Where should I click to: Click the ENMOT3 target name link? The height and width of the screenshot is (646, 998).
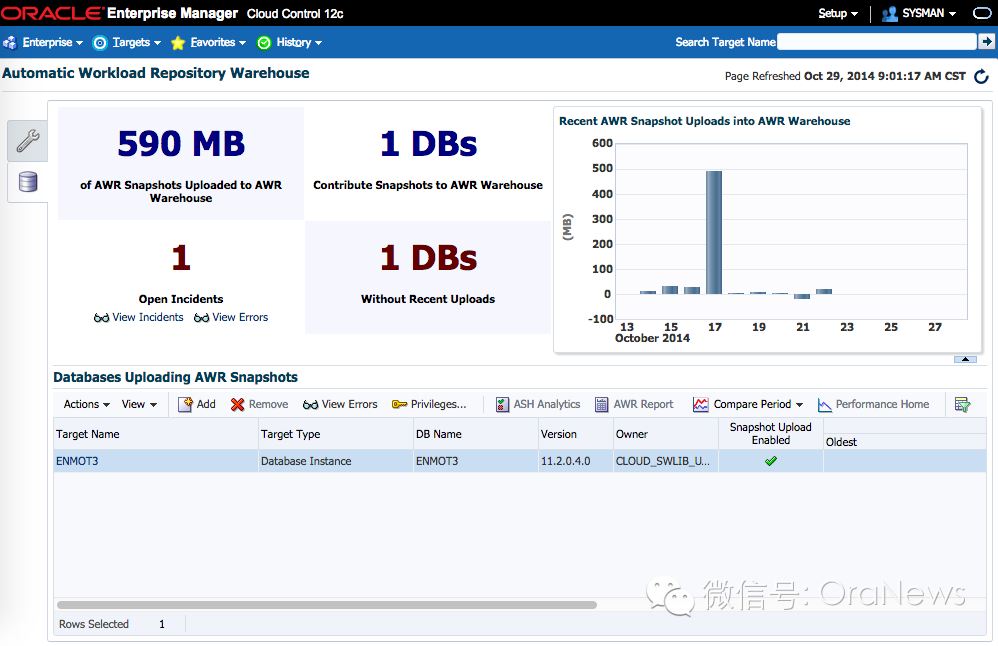point(77,461)
